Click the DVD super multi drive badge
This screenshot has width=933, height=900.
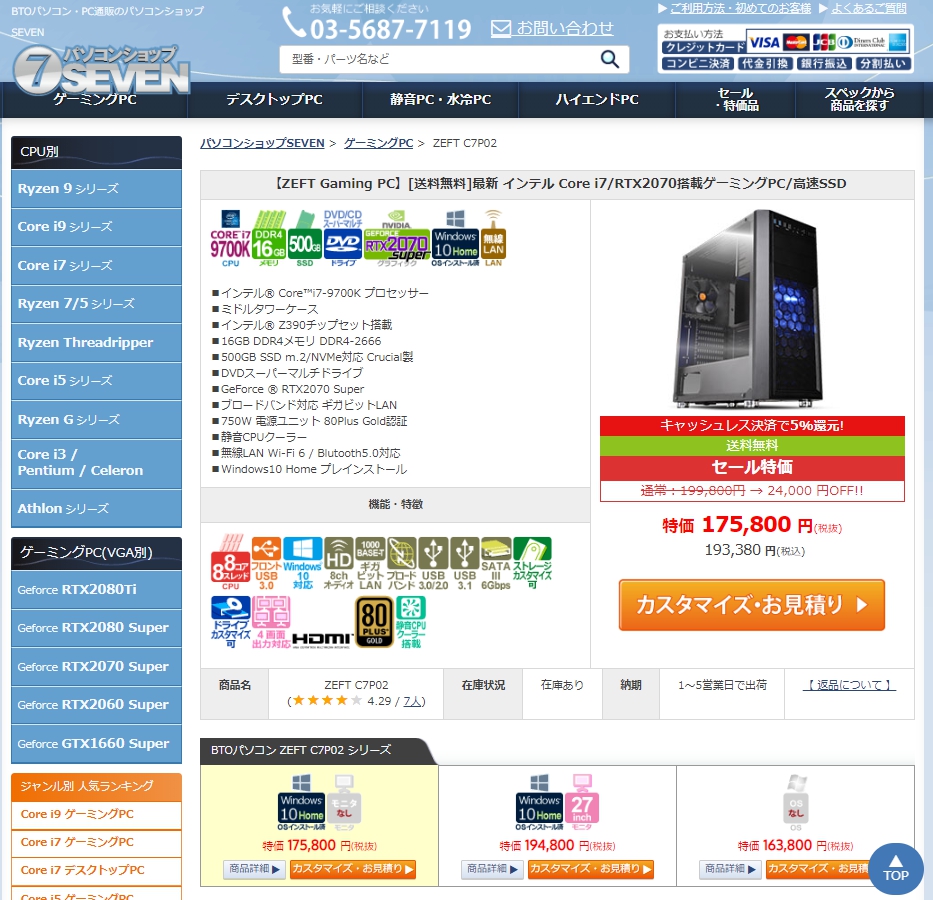coord(343,238)
